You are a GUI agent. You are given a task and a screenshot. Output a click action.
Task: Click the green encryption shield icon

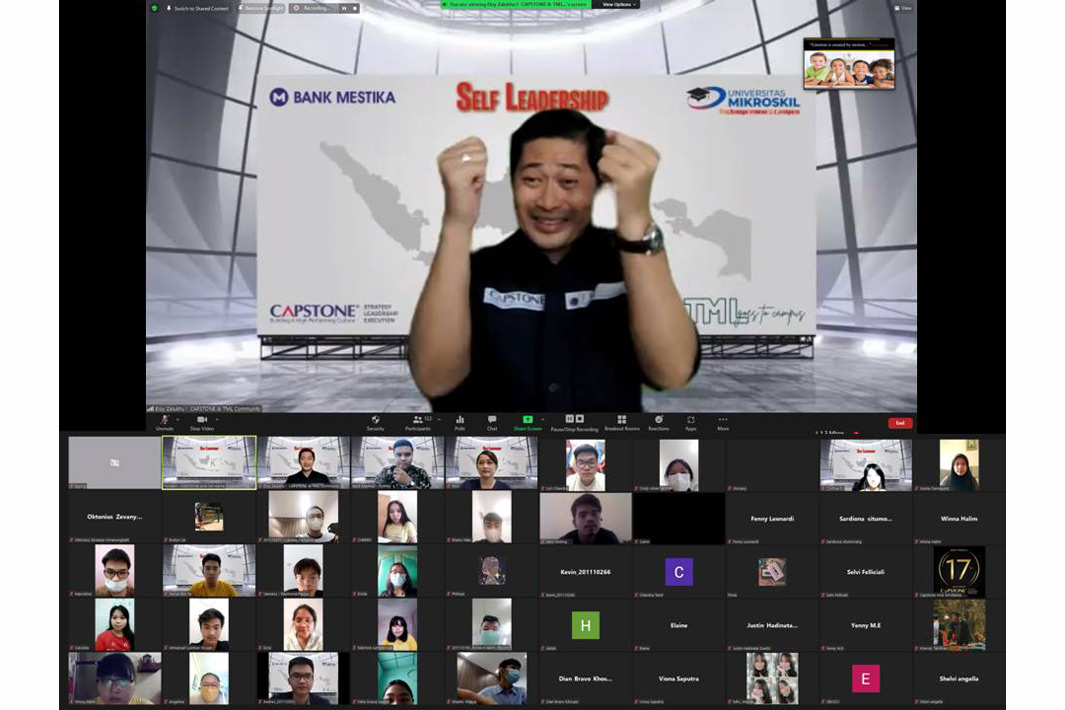click(x=155, y=8)
